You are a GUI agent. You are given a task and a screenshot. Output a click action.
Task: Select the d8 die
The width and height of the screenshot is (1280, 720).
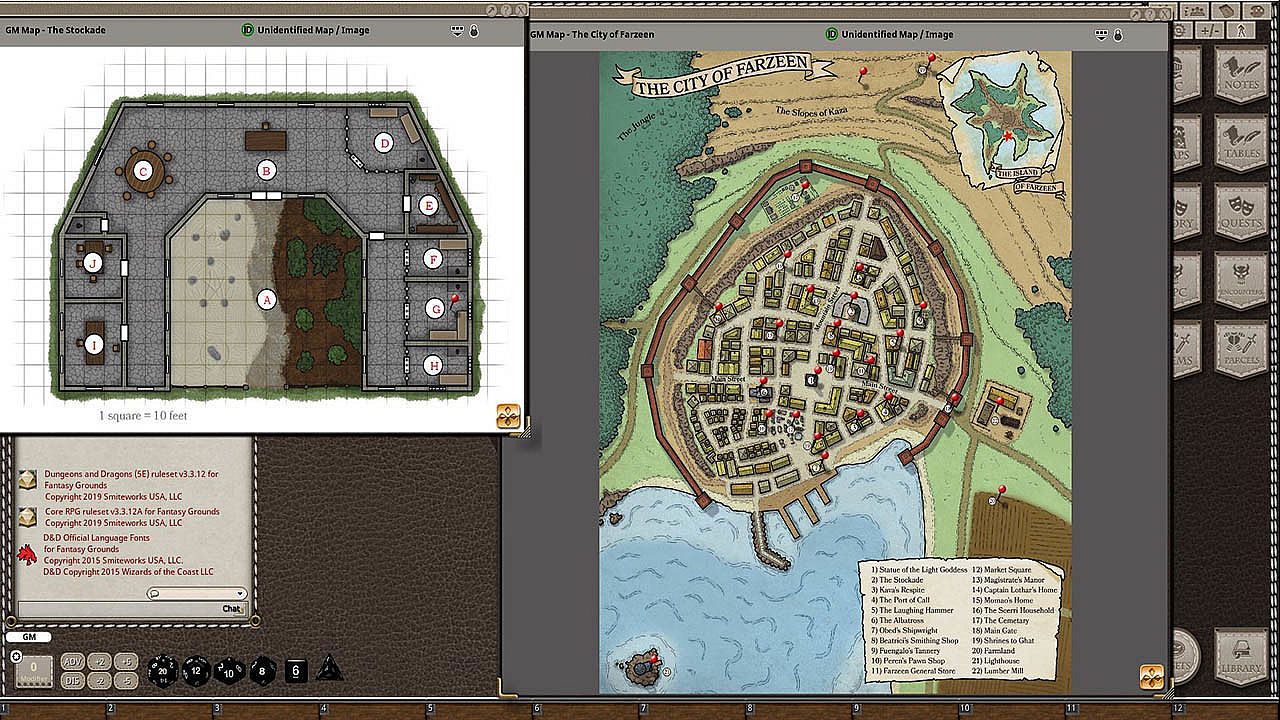coord(262,670)
